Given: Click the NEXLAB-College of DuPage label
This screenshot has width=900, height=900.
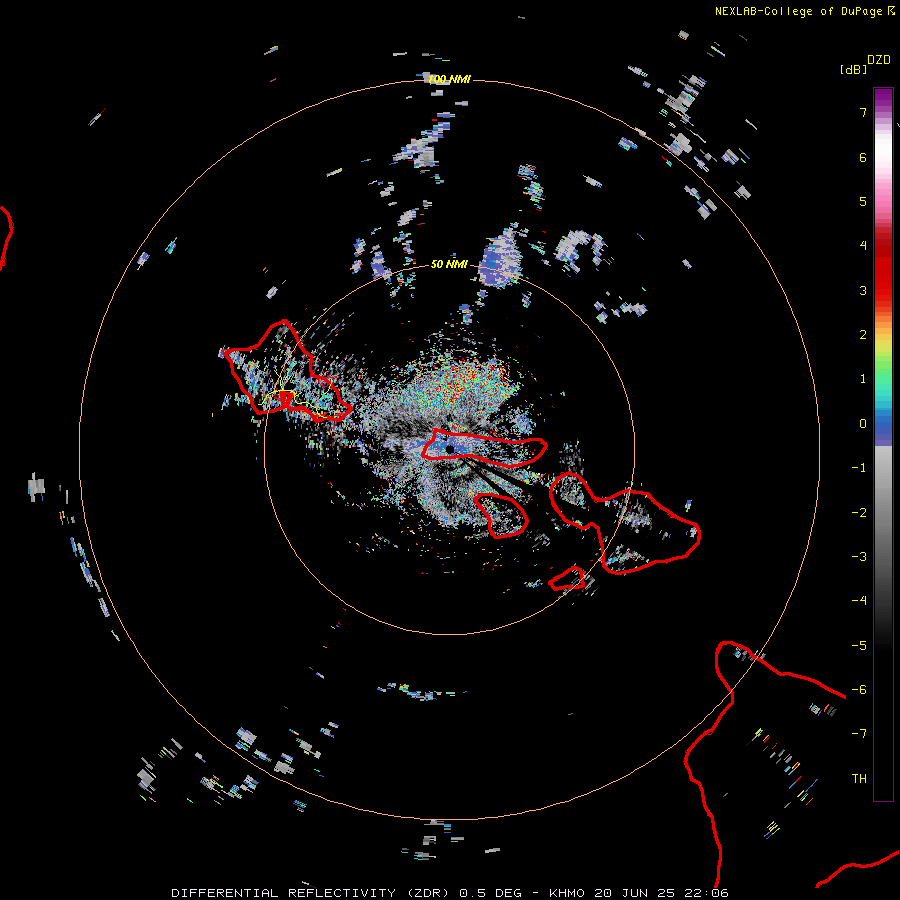Looking at the screenshot, I should point(798,11).
